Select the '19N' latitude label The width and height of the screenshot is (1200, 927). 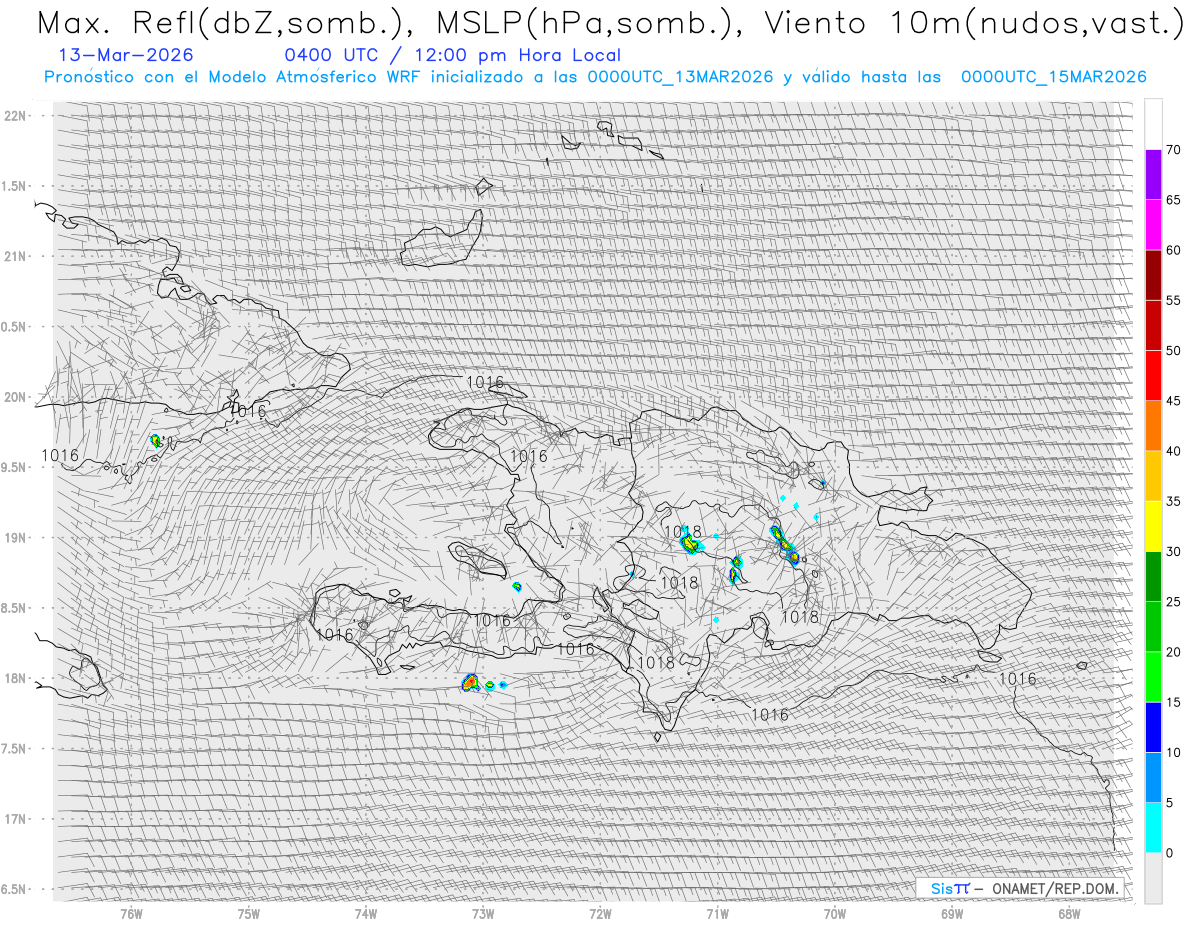16,538
